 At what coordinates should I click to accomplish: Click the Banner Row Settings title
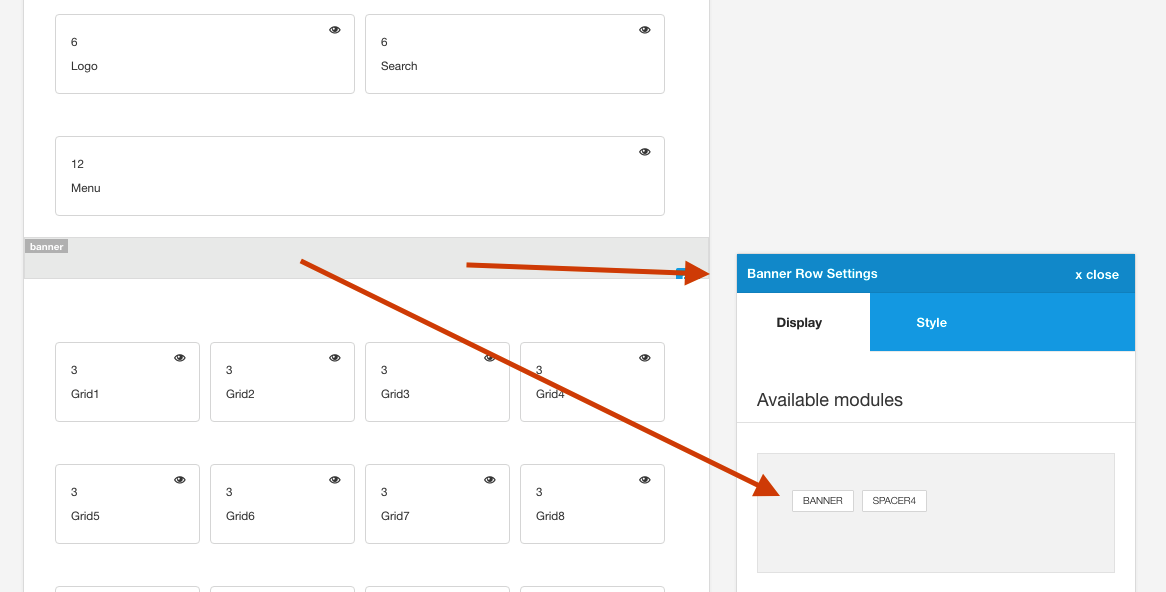812,274
